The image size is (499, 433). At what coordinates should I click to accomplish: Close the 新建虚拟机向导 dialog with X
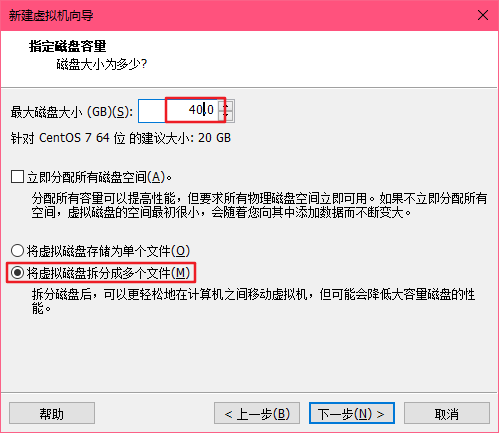pos(483,15)
